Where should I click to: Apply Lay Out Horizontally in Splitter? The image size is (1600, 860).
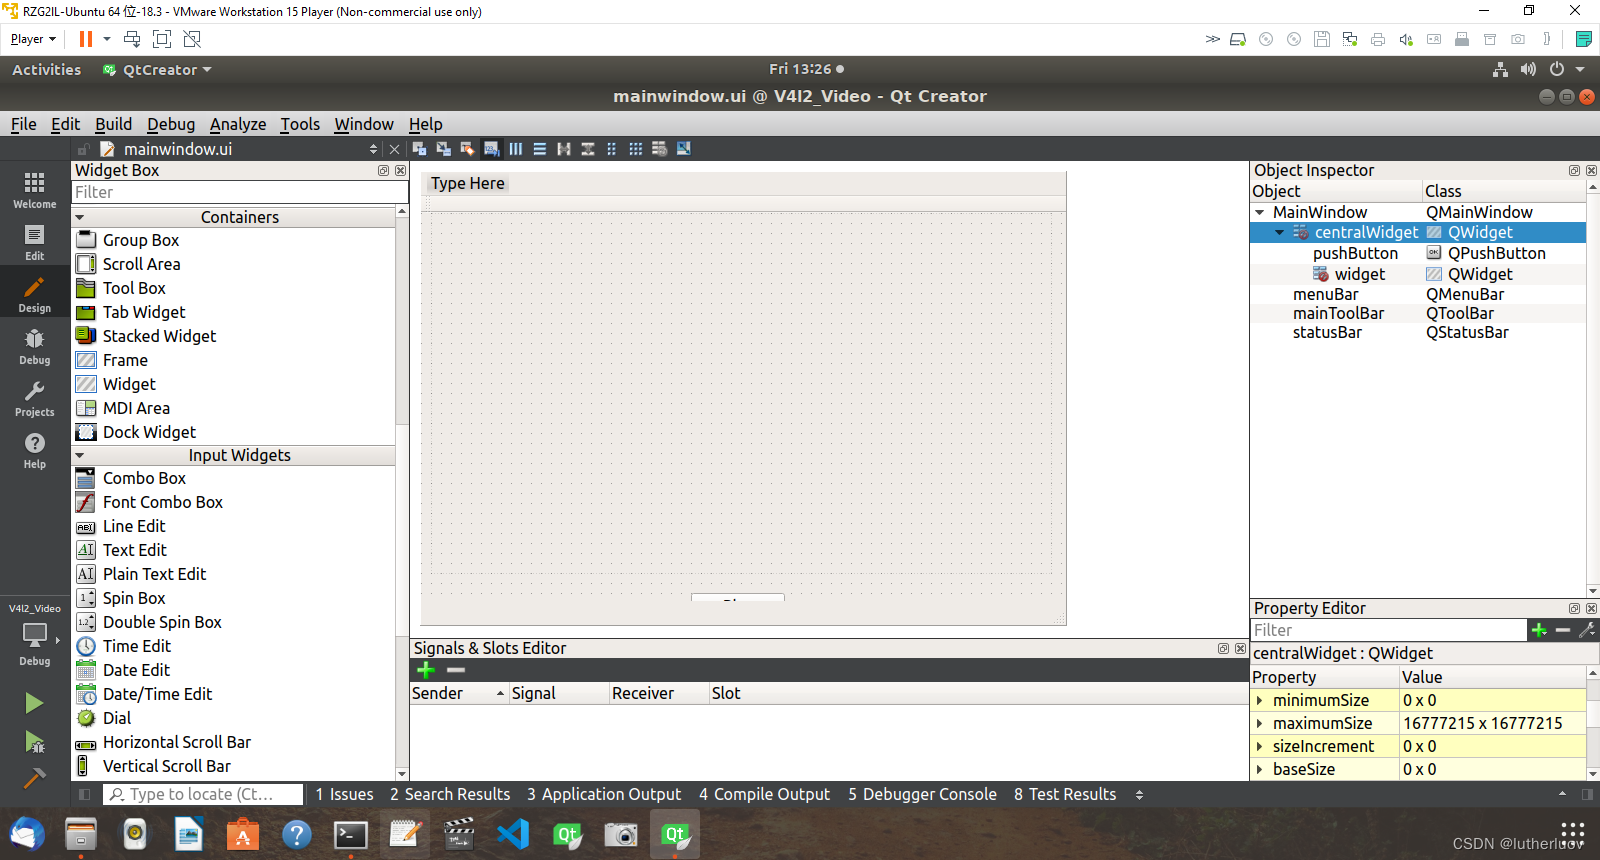tap(564, 149)
